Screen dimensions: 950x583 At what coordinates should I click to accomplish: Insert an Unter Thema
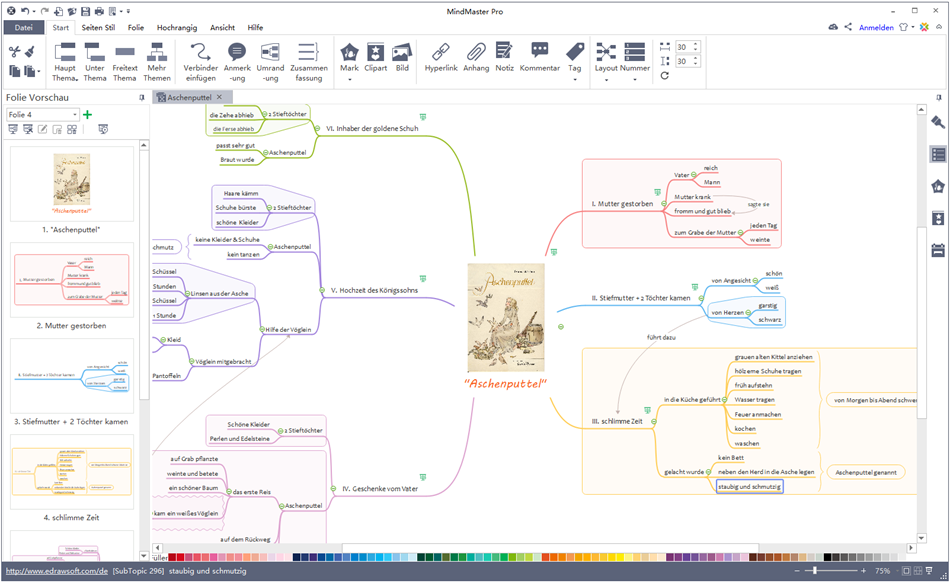click(x=95, y=62)
